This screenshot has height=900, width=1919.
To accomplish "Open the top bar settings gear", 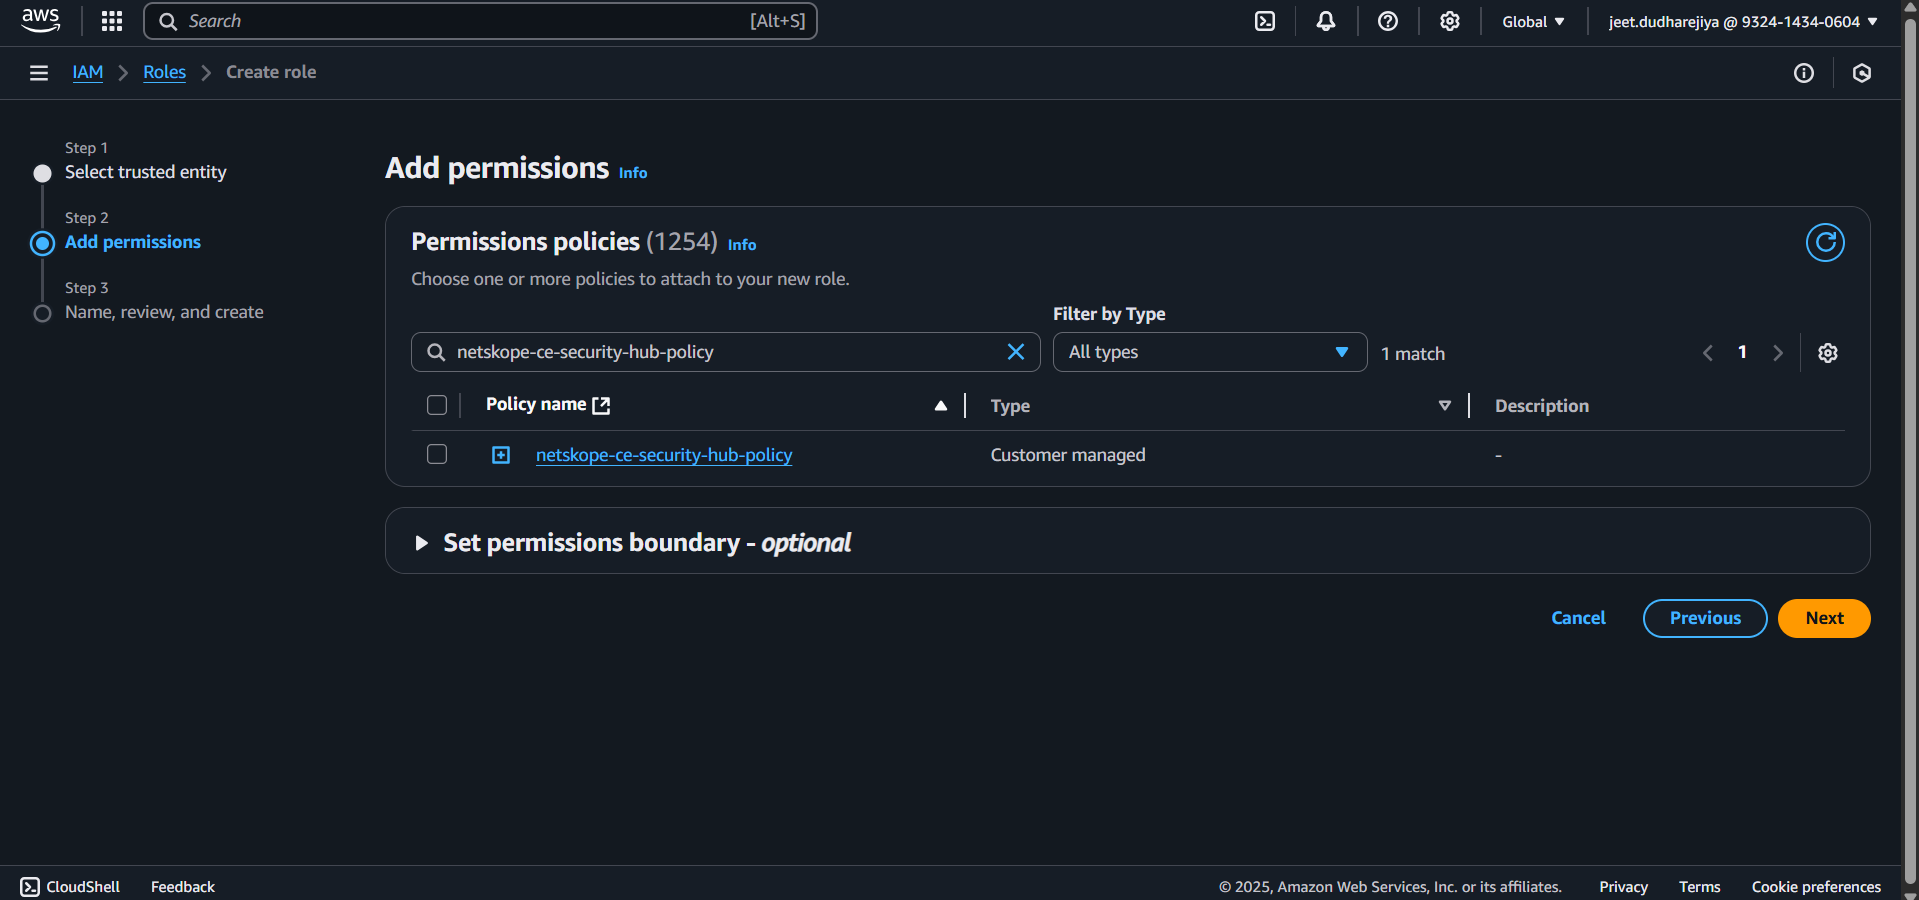I will [1450, 21].
